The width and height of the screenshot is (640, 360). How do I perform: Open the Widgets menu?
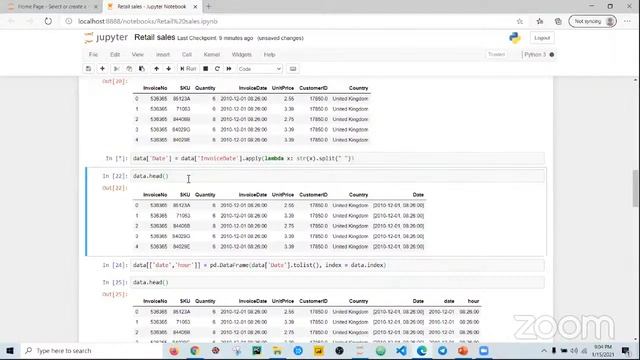[x=242, y=54]
